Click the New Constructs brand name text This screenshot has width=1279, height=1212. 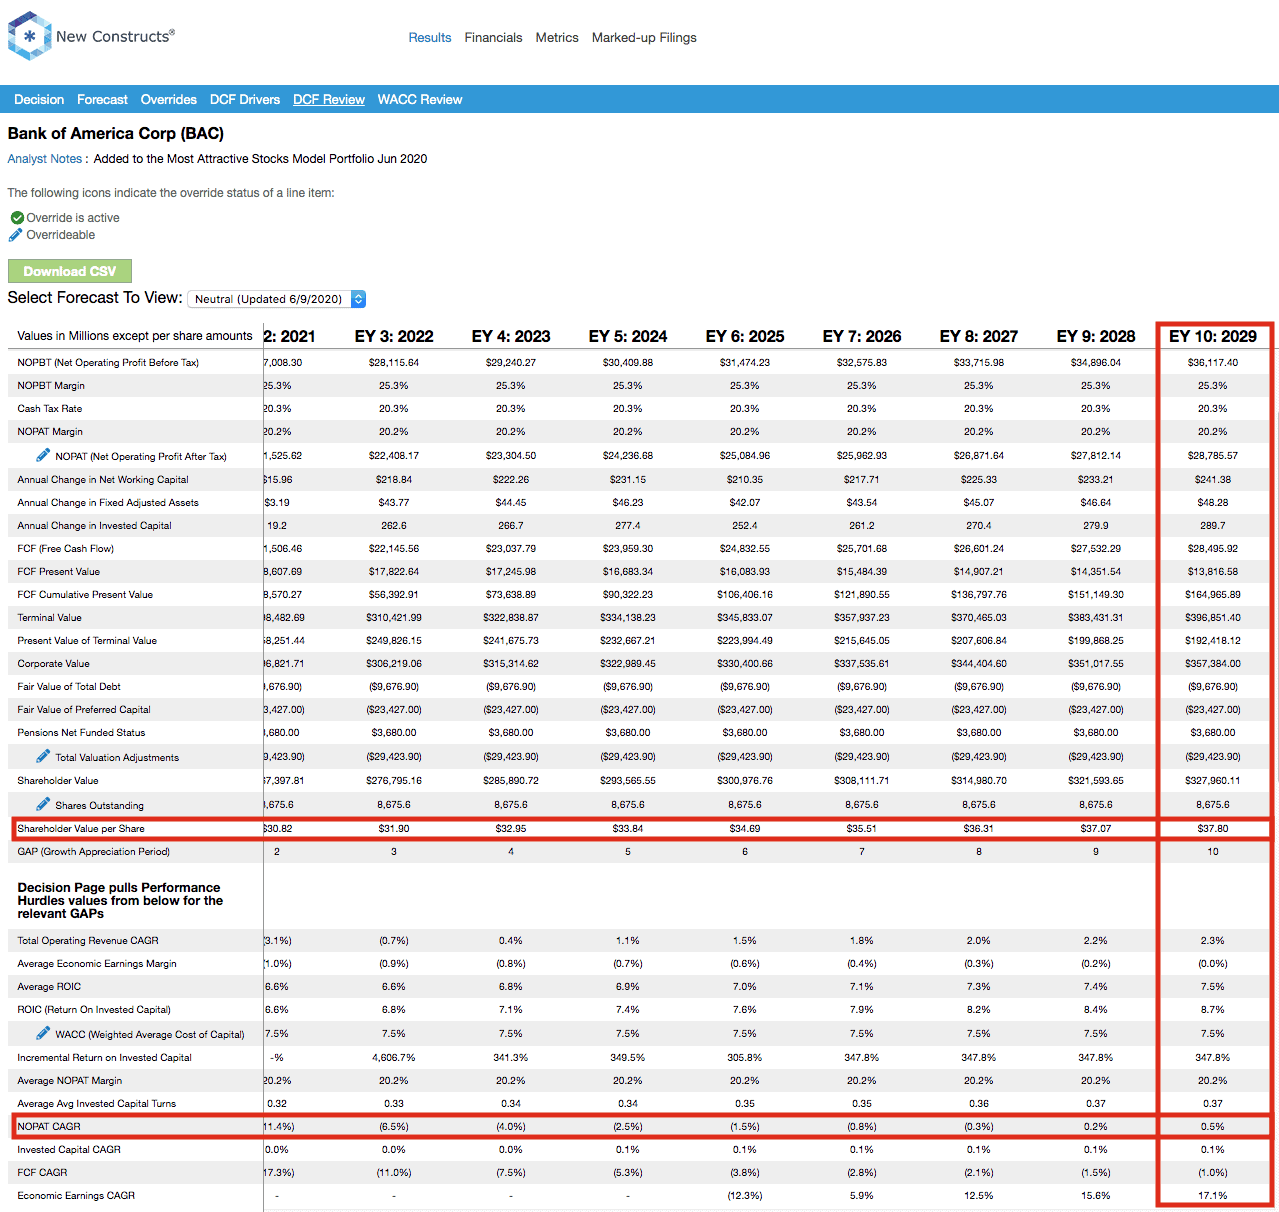[x=115, y=36]
